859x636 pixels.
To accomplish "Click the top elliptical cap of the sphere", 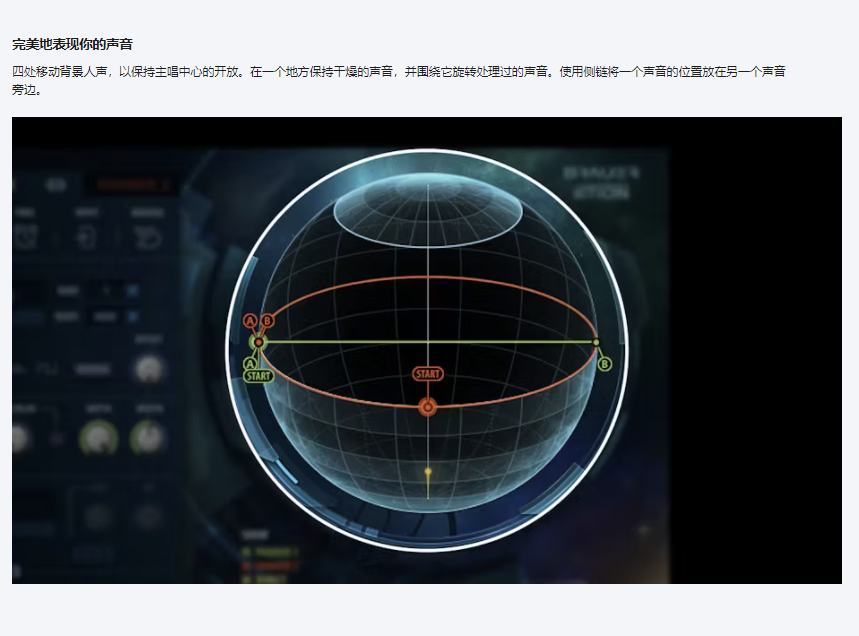I will [428, 210].
